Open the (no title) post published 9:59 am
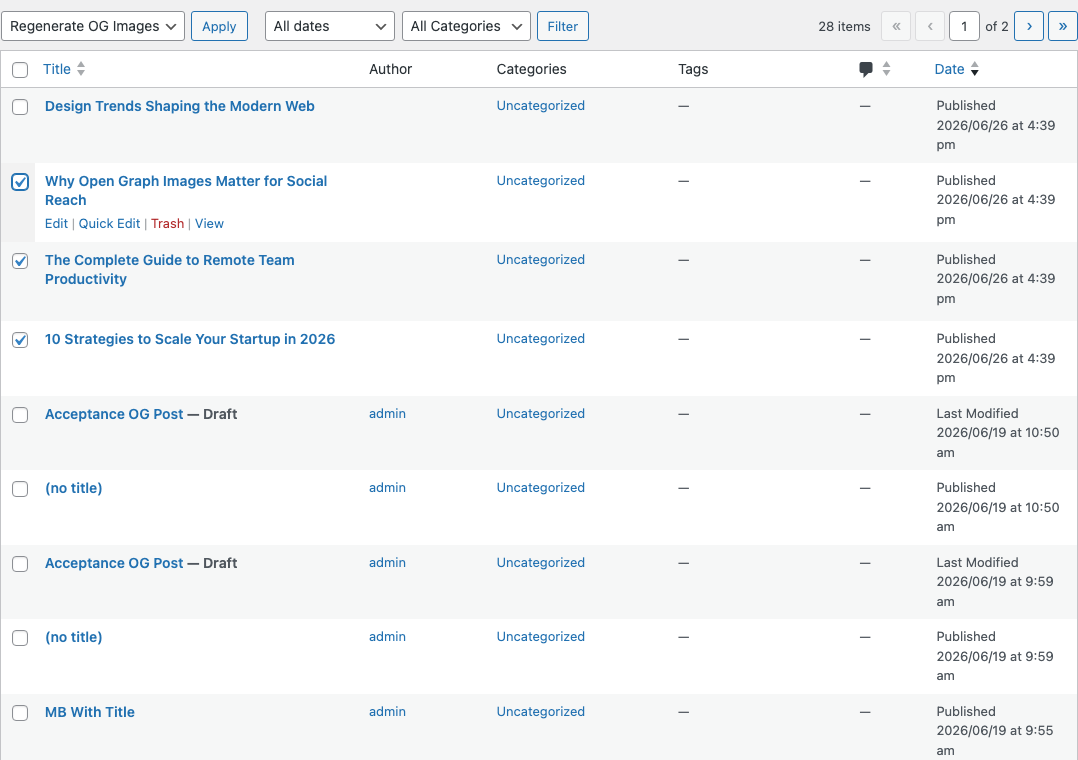This screenshot has height=760, width=1078. (x=74, y=638)
